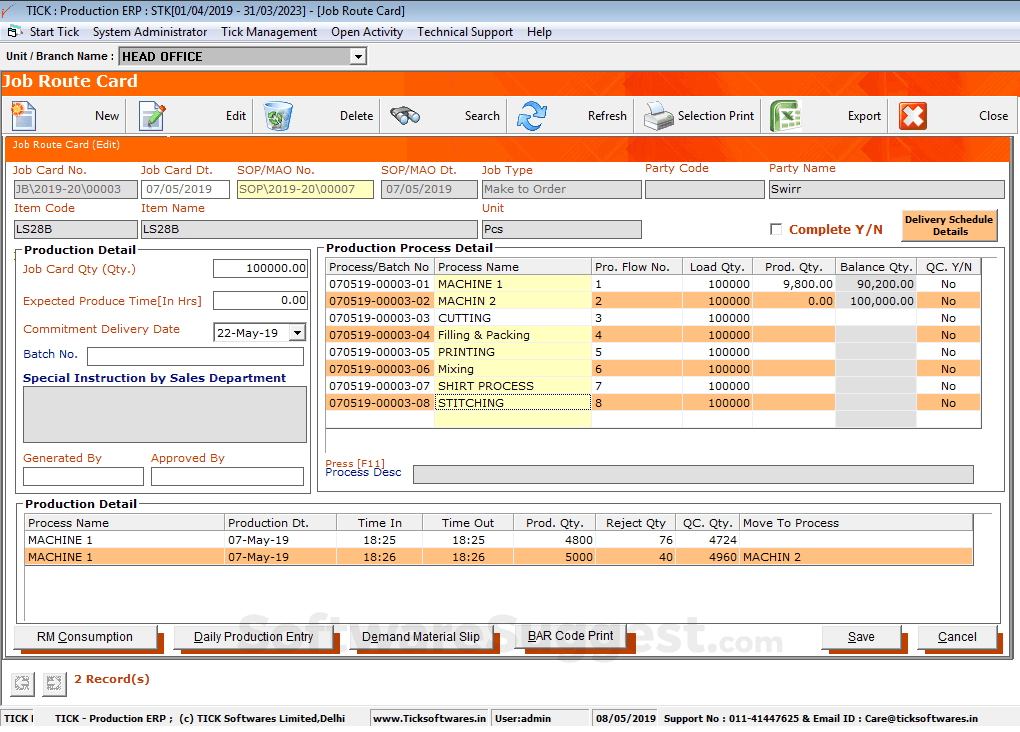
Task: Open the Commitment Delivery Date dropdown
Action: [297, 329]
